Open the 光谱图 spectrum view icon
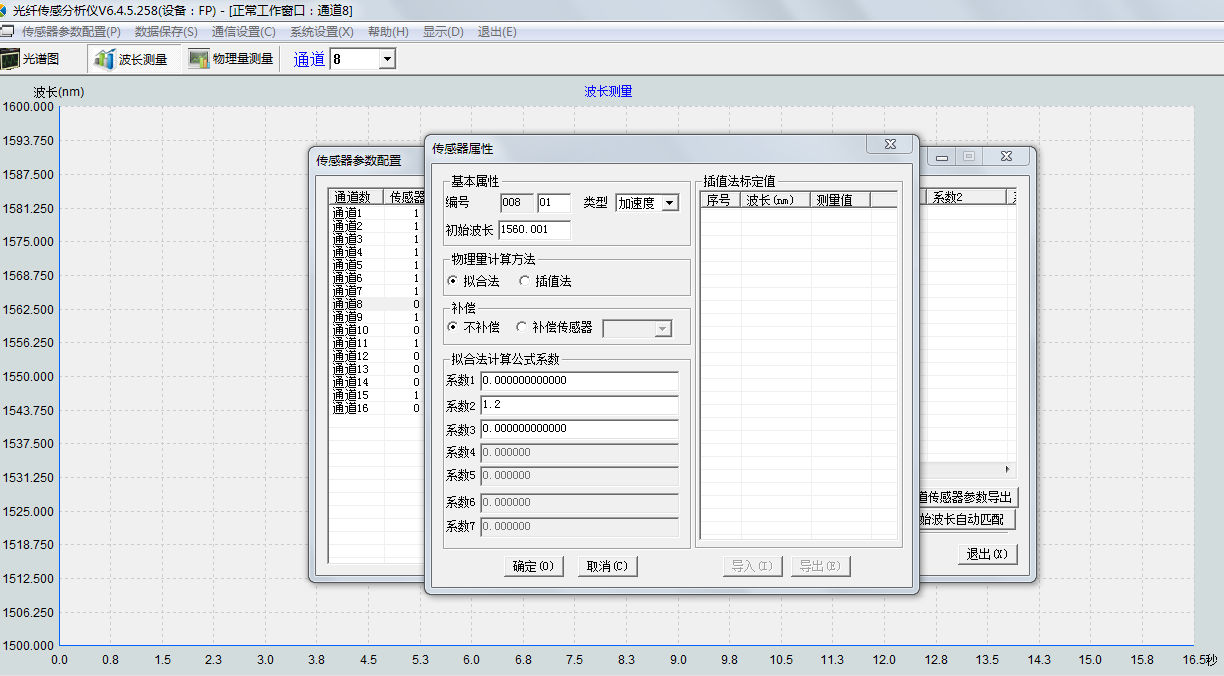 (x=11, y=59)
